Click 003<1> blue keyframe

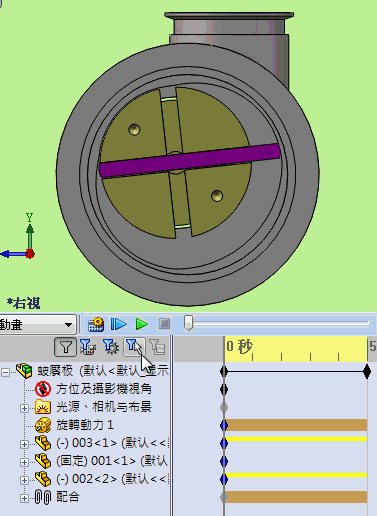click(x=224, y=443)
